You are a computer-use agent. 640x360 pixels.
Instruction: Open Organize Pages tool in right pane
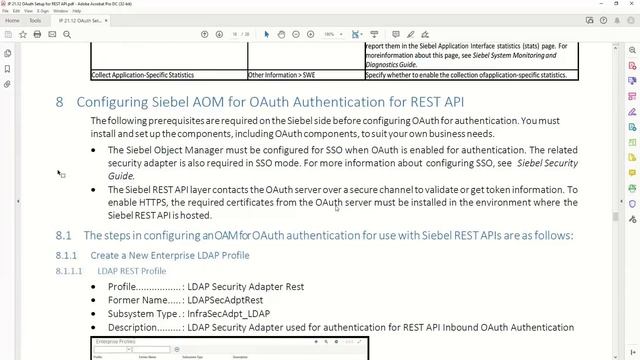tap(632, 96)
